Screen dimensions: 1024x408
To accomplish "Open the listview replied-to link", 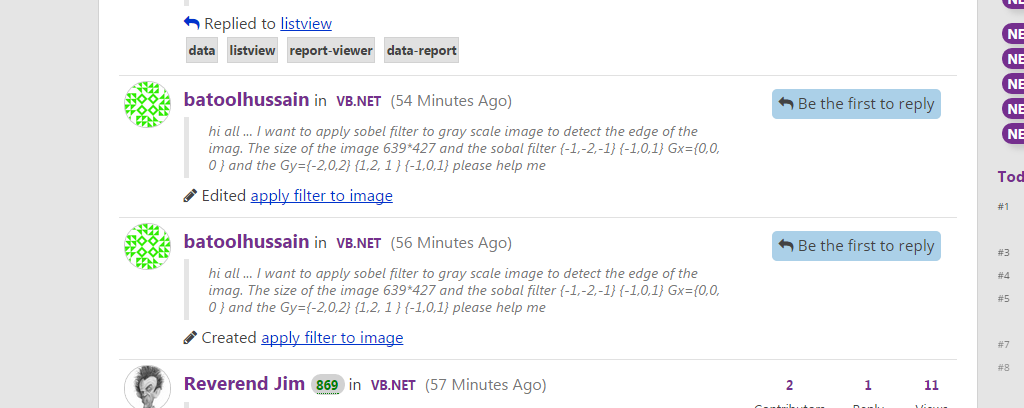I will (306, 24).
